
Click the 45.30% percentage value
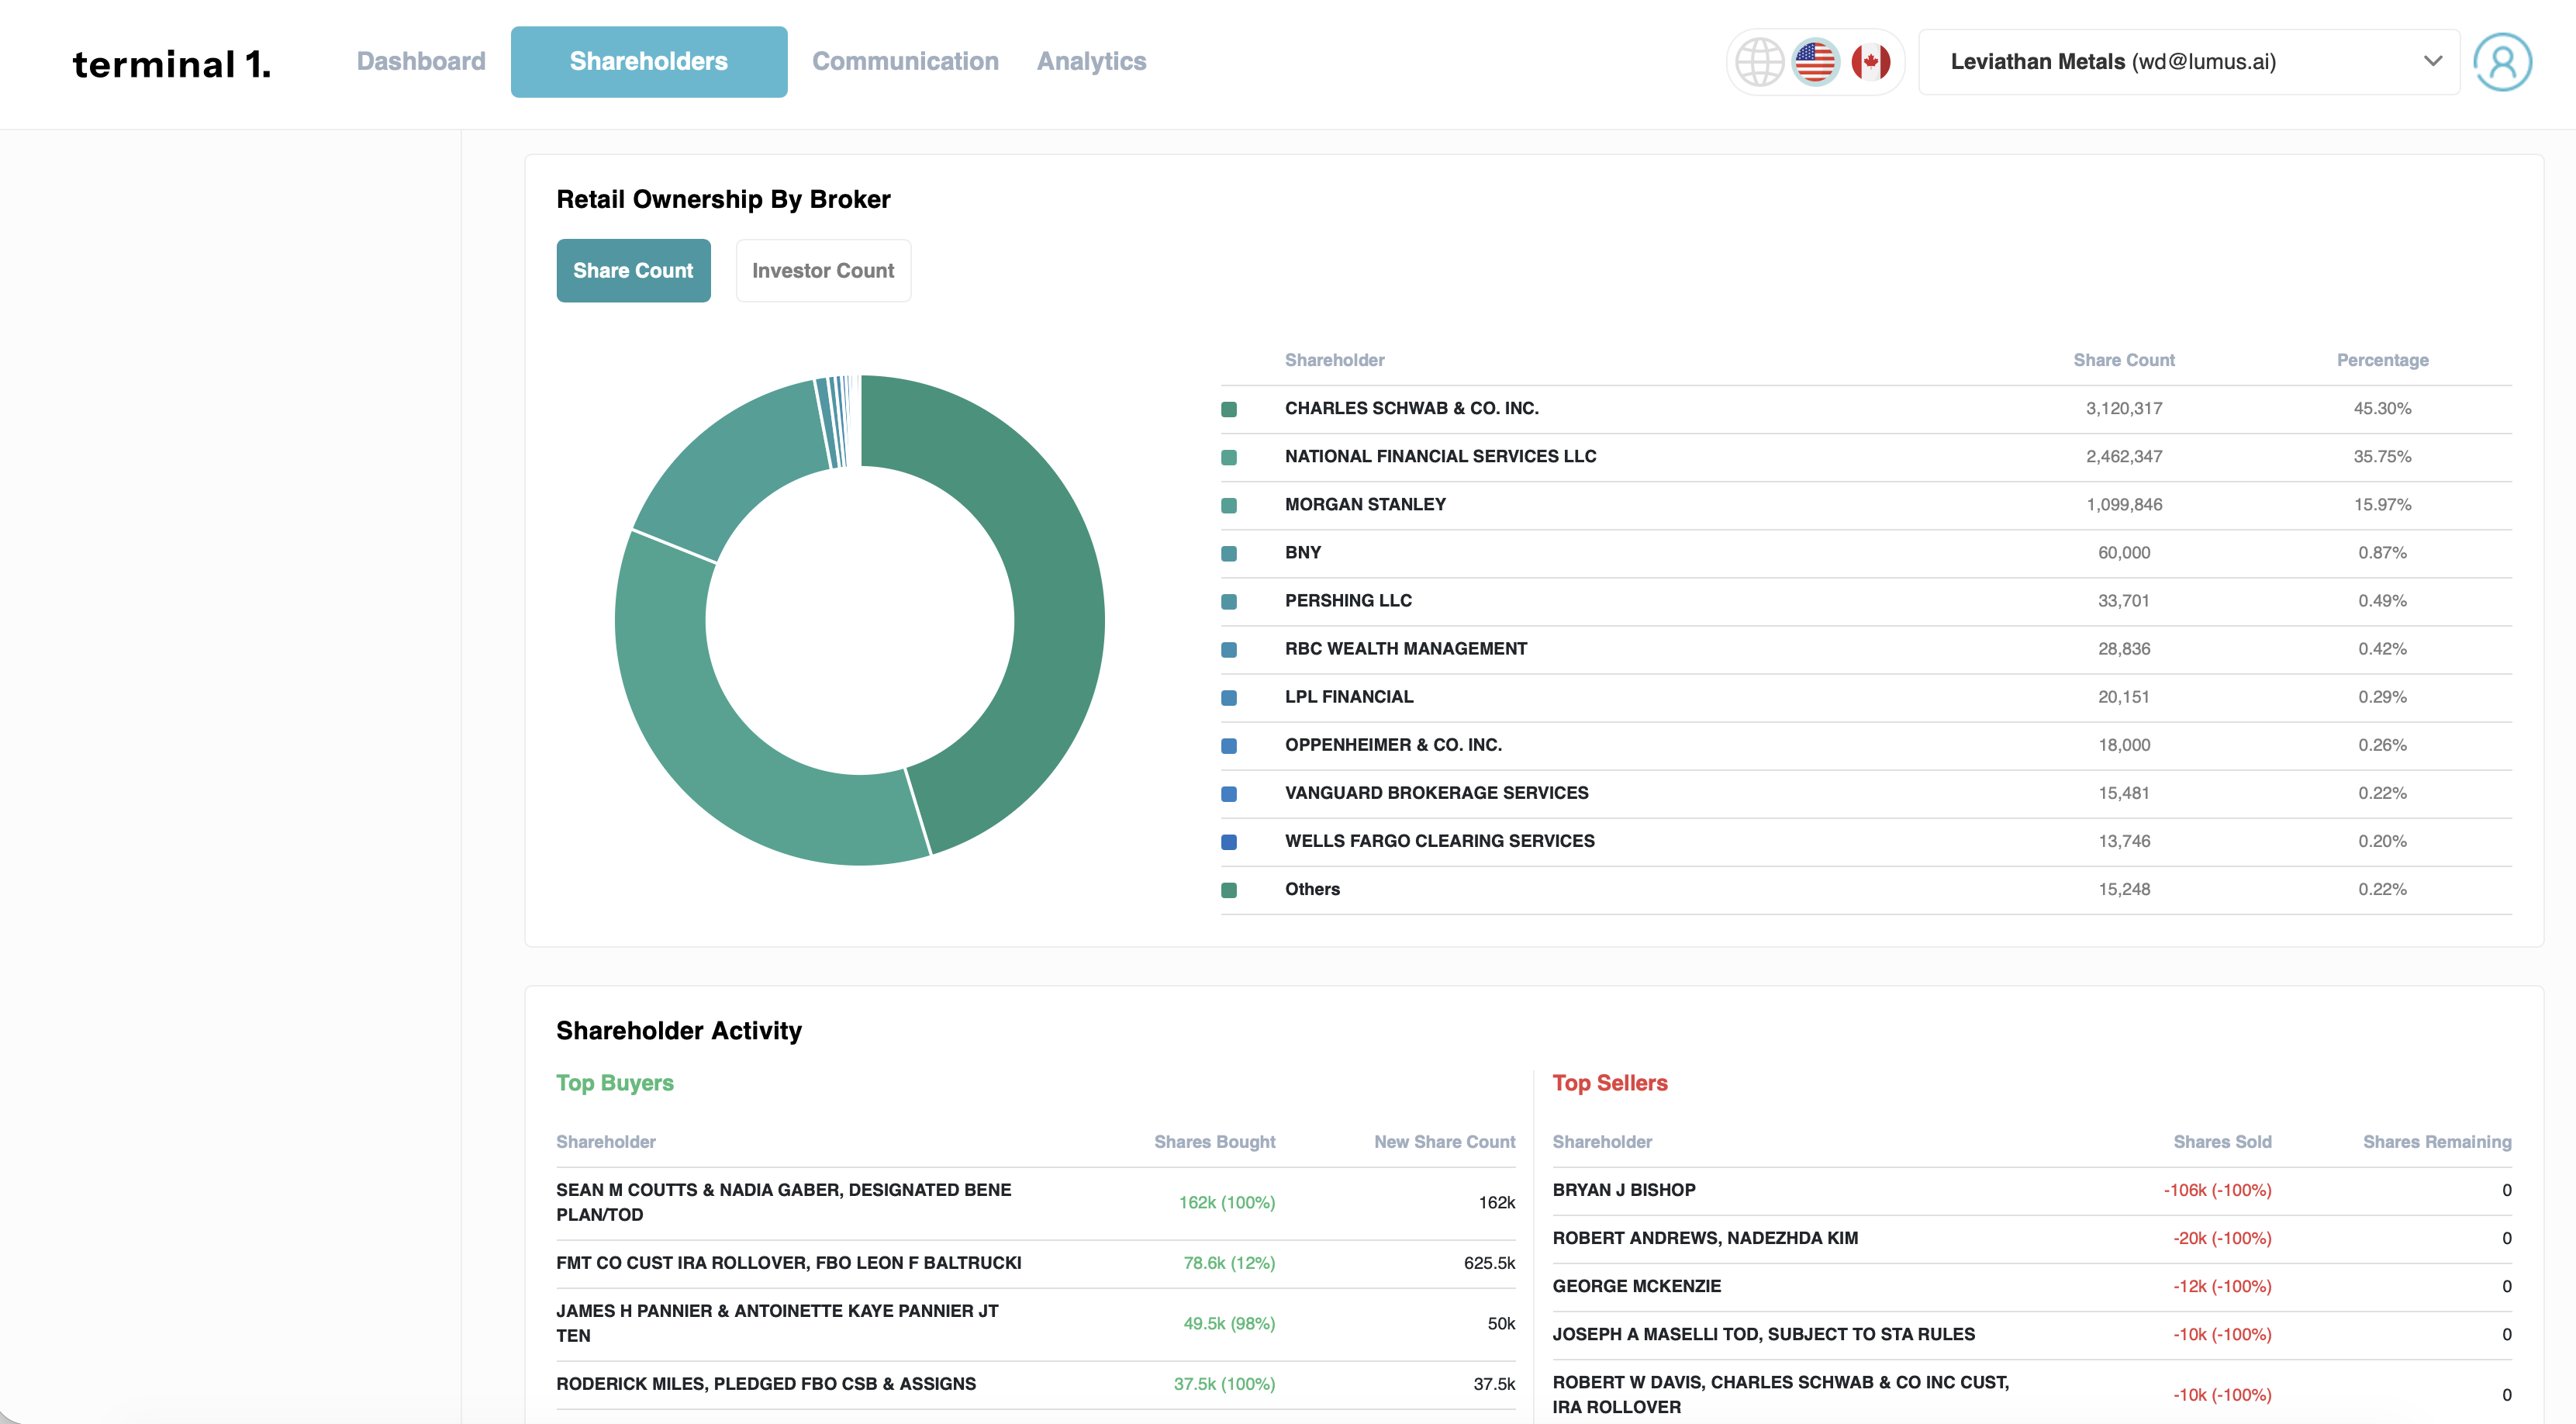click(2382, 408)
